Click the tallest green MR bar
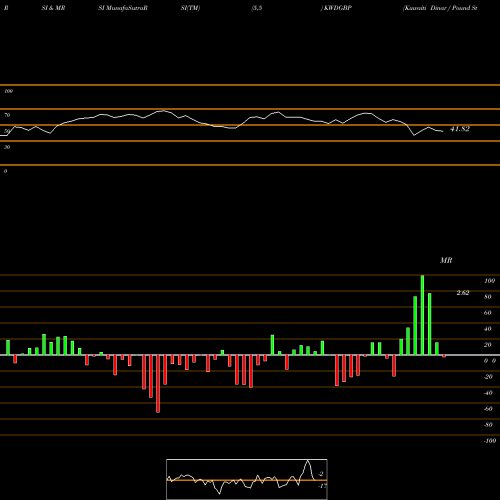500x500 pixels. (x=422, y=315)
